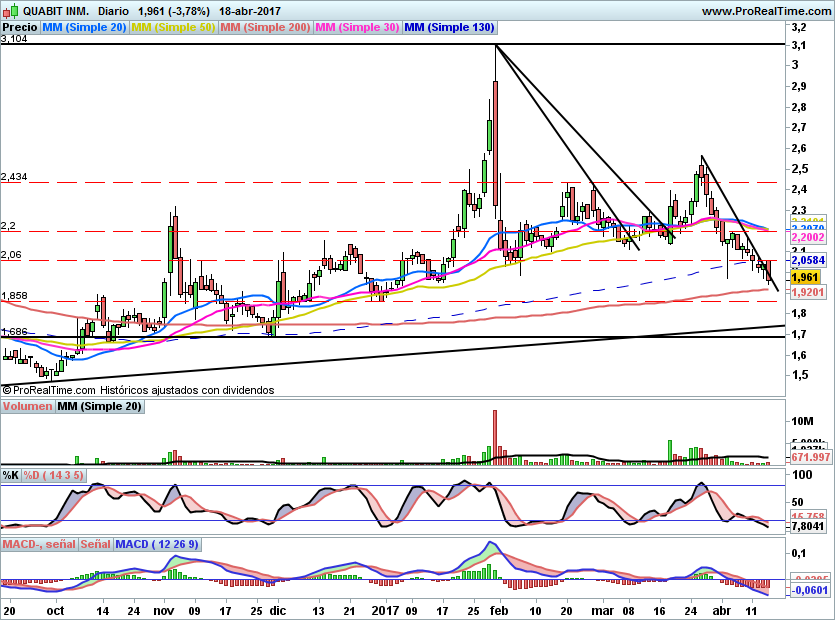Click the Volumen panel label
This screenshot has width=835, height=620.
click(28, 407)
